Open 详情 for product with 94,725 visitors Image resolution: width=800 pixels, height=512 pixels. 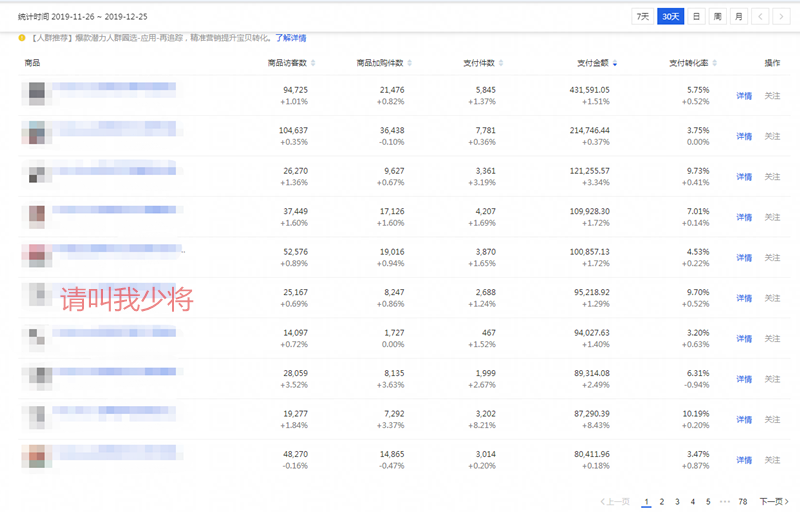click(x=744, y=96)
